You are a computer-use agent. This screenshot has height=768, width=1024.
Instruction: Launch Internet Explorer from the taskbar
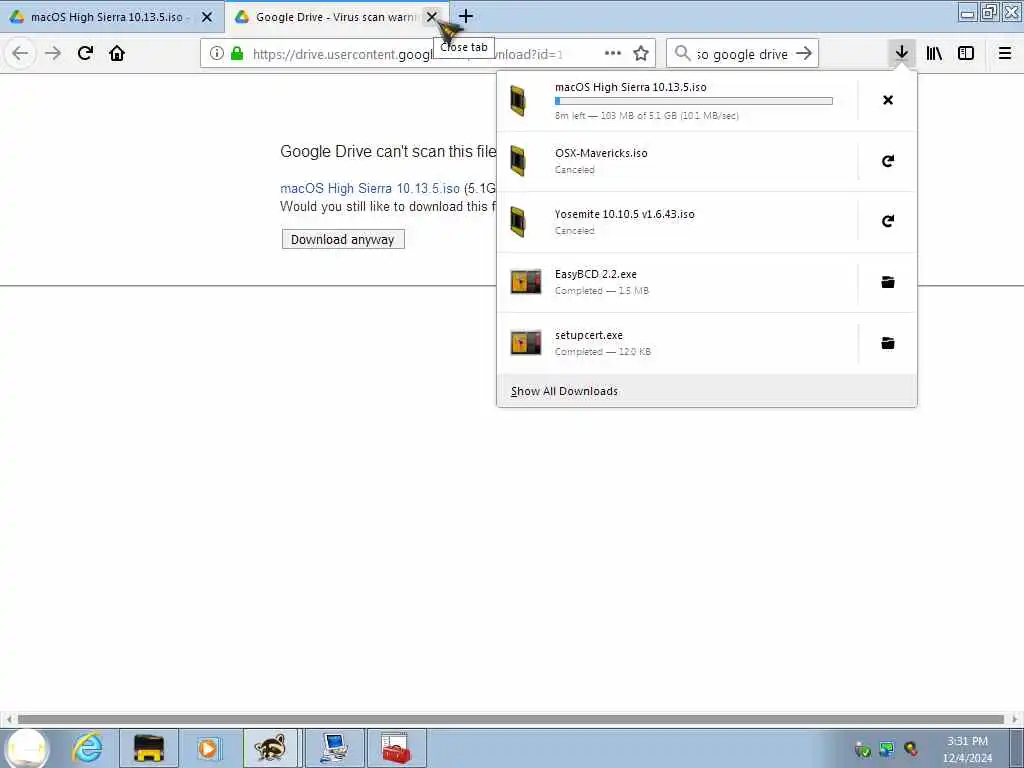click(88, 748)
